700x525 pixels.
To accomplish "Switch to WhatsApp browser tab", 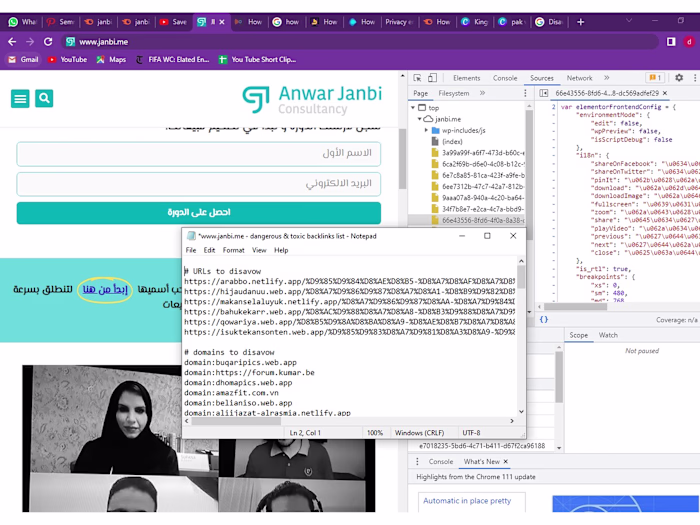I will [22, 22].
